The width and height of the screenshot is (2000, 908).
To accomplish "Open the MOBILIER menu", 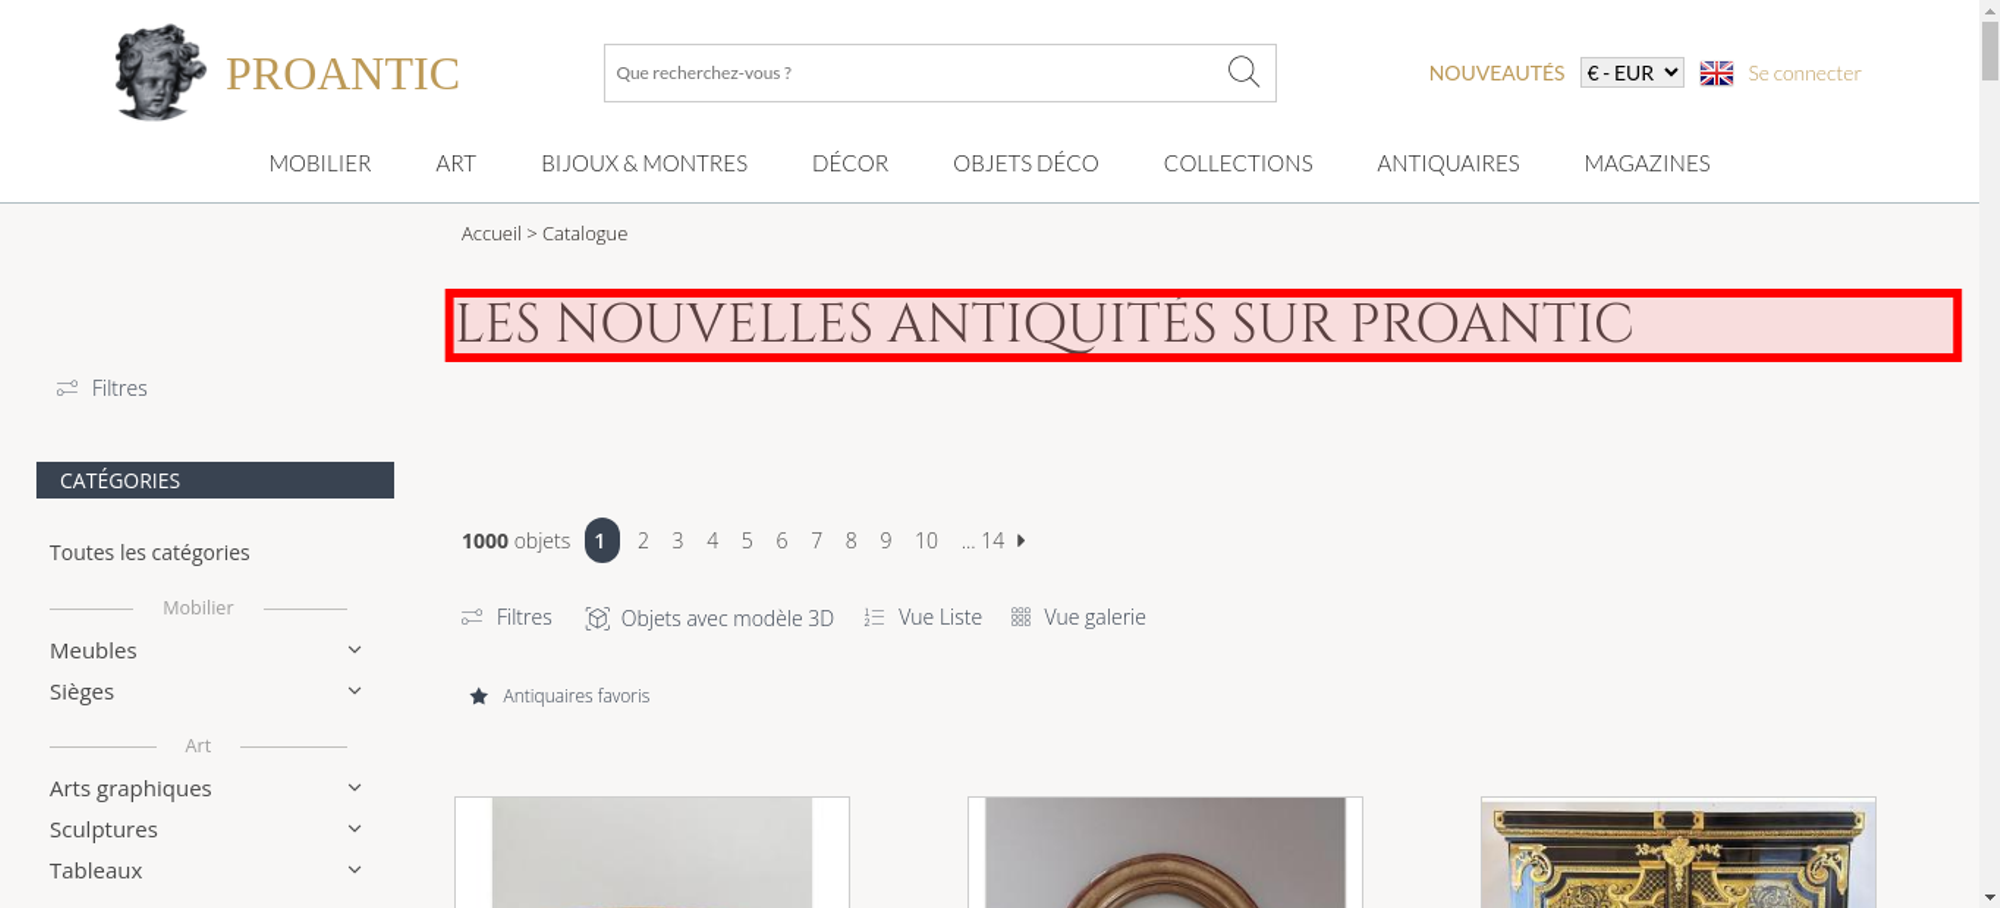I will click(320, 163).
